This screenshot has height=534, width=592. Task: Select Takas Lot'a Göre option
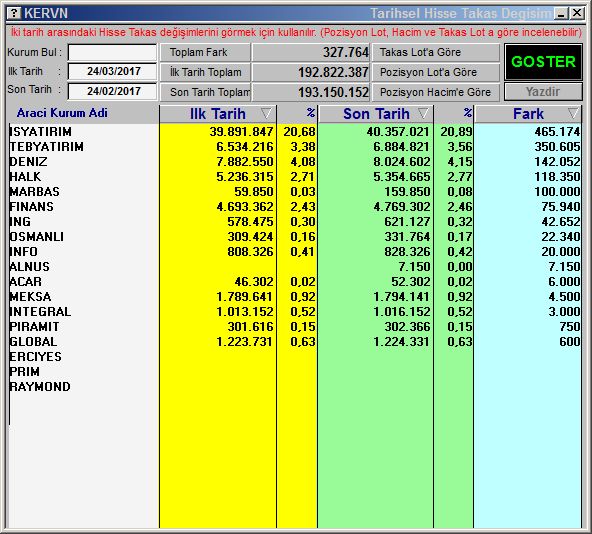[x=436, y=52]
